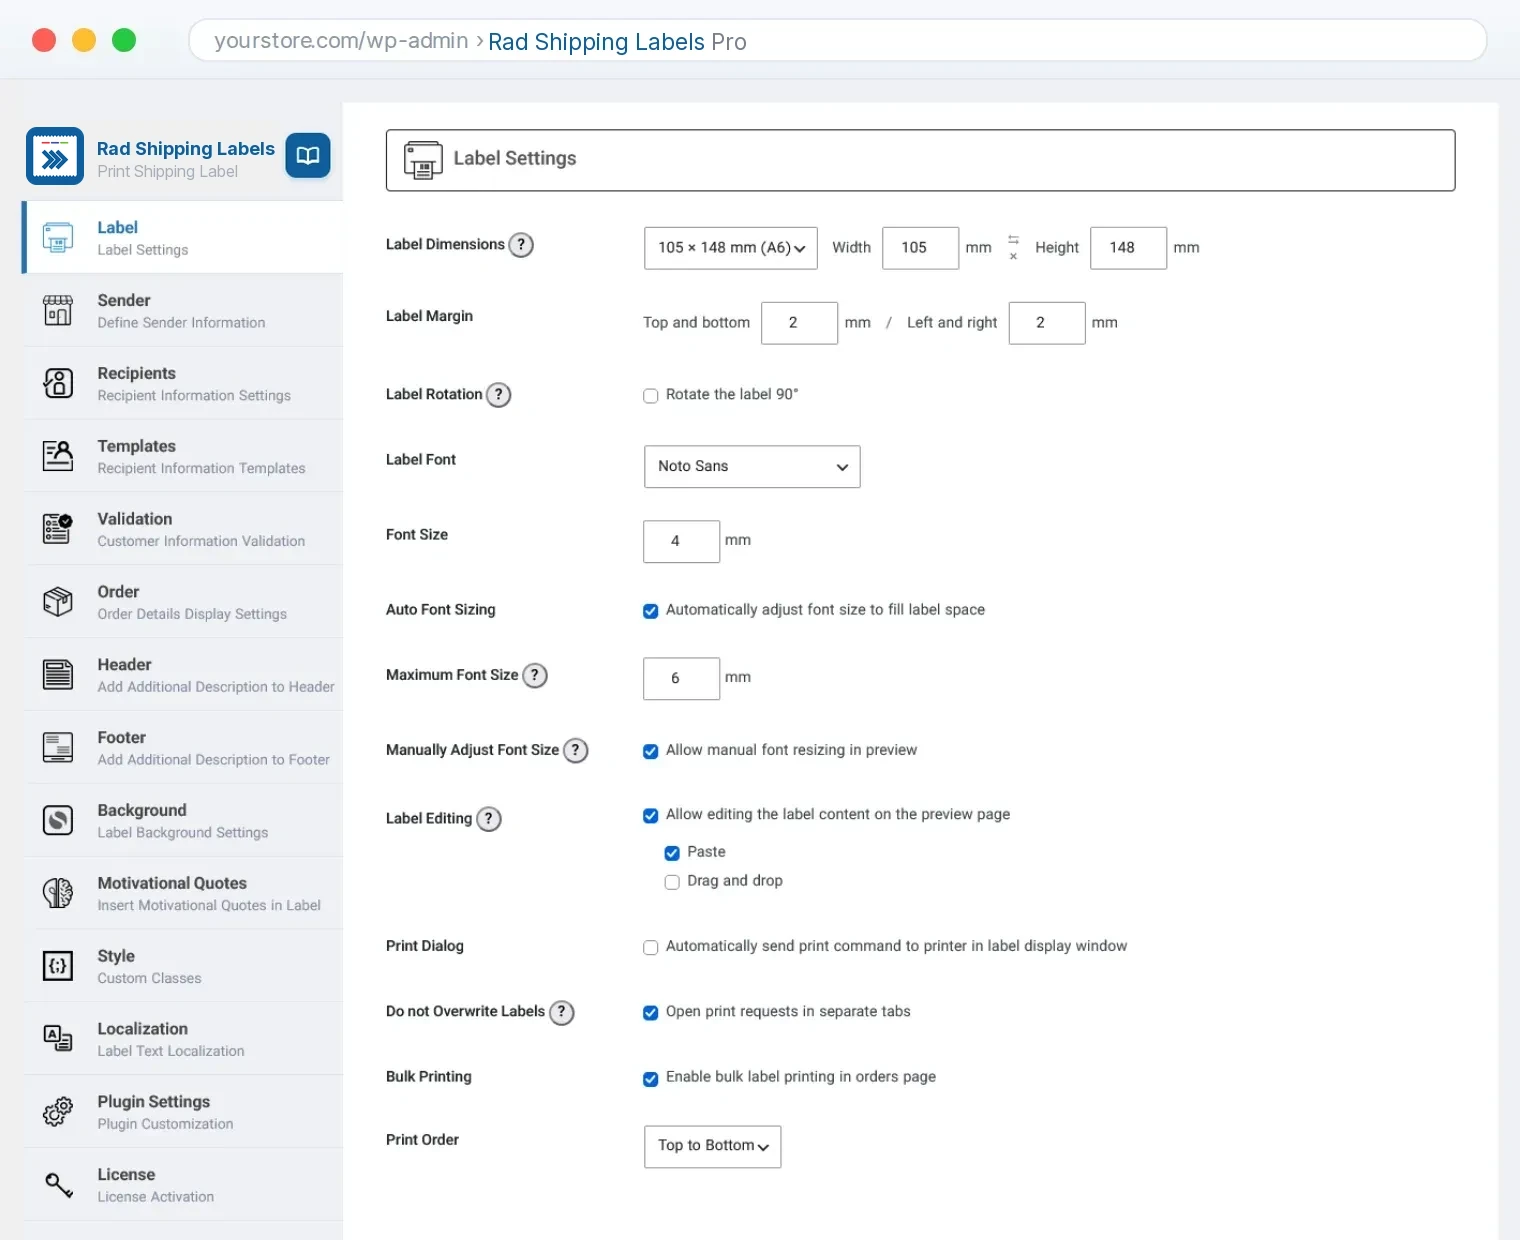Click the Sender storefront icon
Viewport: 1520px width, 1240px height.
pyautogui.click(x=58, y=311)
